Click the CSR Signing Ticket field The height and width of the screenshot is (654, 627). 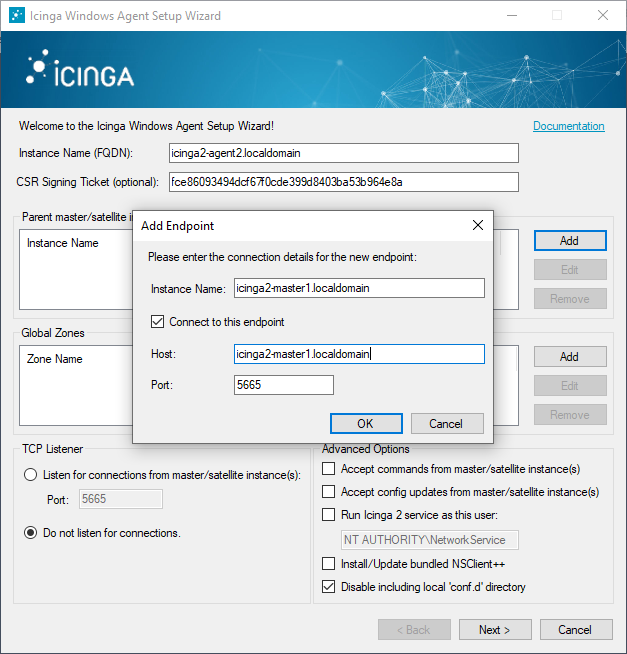click(344, 182)
